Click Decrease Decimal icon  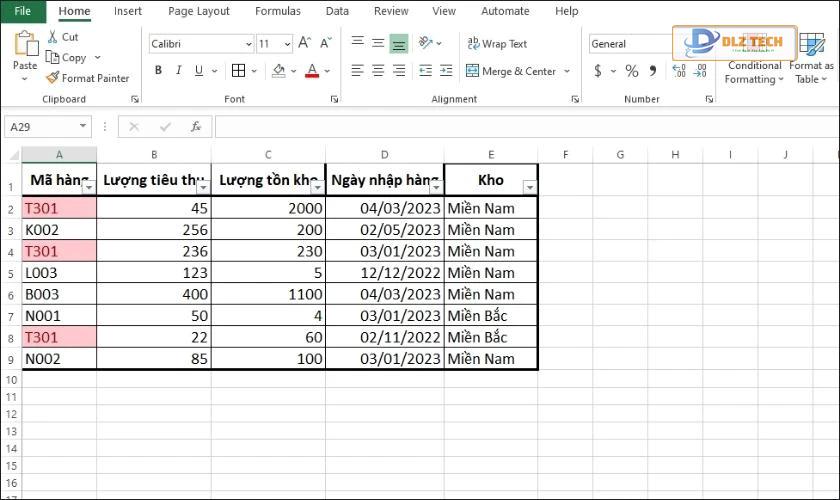(700, 70)
